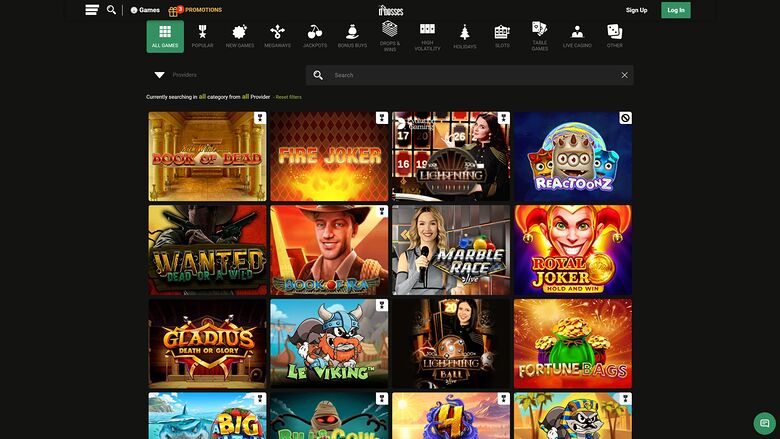Choose the Slots machine category
780x439 pixels.
[x=502, y=36]
